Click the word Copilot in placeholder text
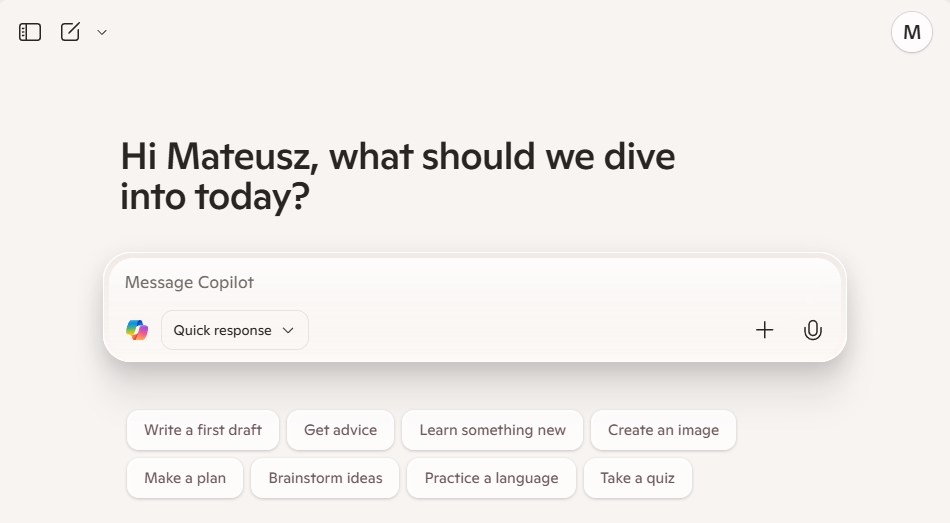The width and height of the screenshot is (950, 523). click(226, 283)
